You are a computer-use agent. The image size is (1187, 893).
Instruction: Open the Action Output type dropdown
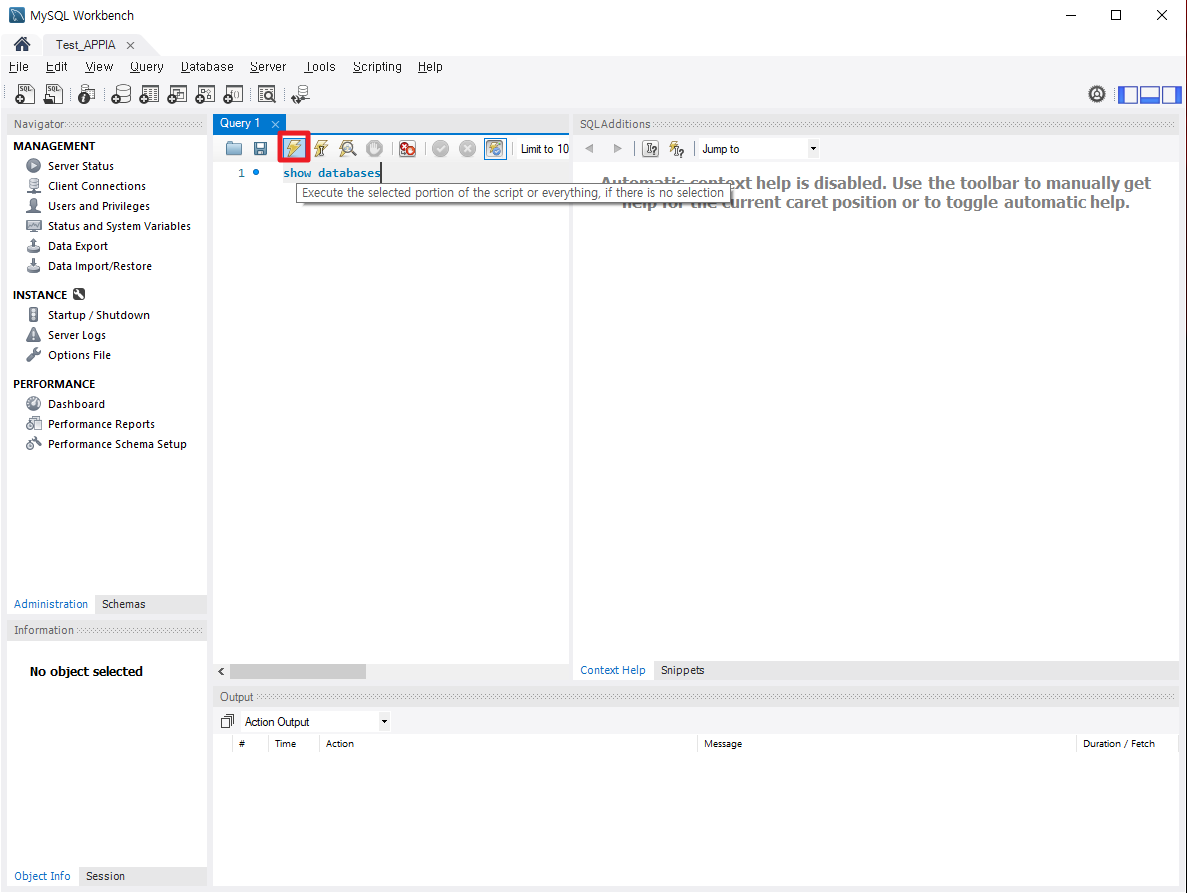(315, 721)
